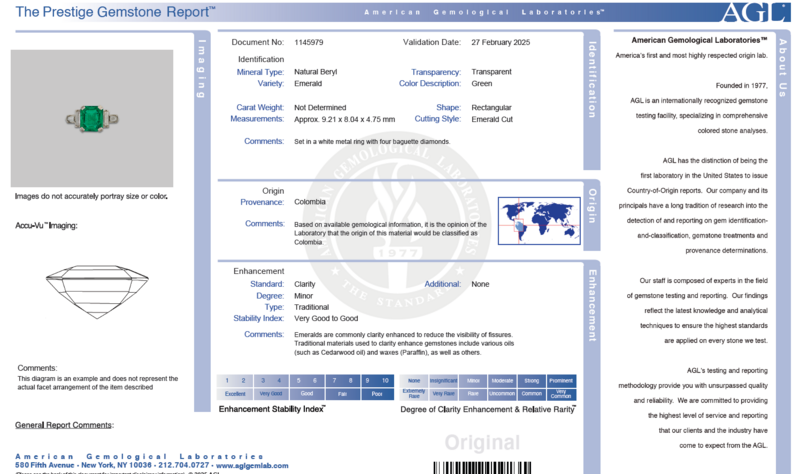Screen dimensions: 800x474
Task: Select the vertical Identification section label
Action: 592,80
